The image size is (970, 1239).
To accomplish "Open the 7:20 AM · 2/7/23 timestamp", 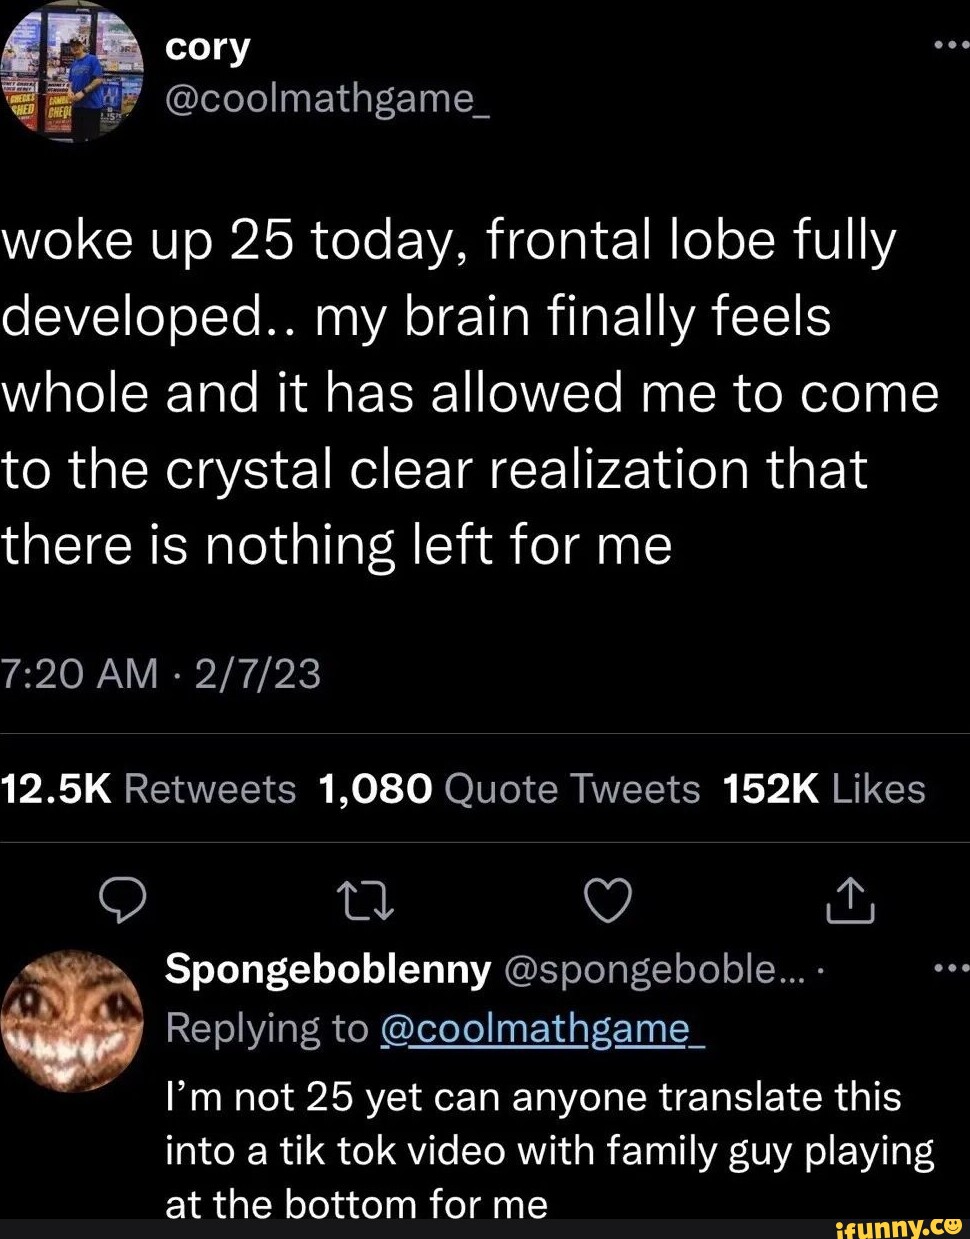I will coord(161,674).
